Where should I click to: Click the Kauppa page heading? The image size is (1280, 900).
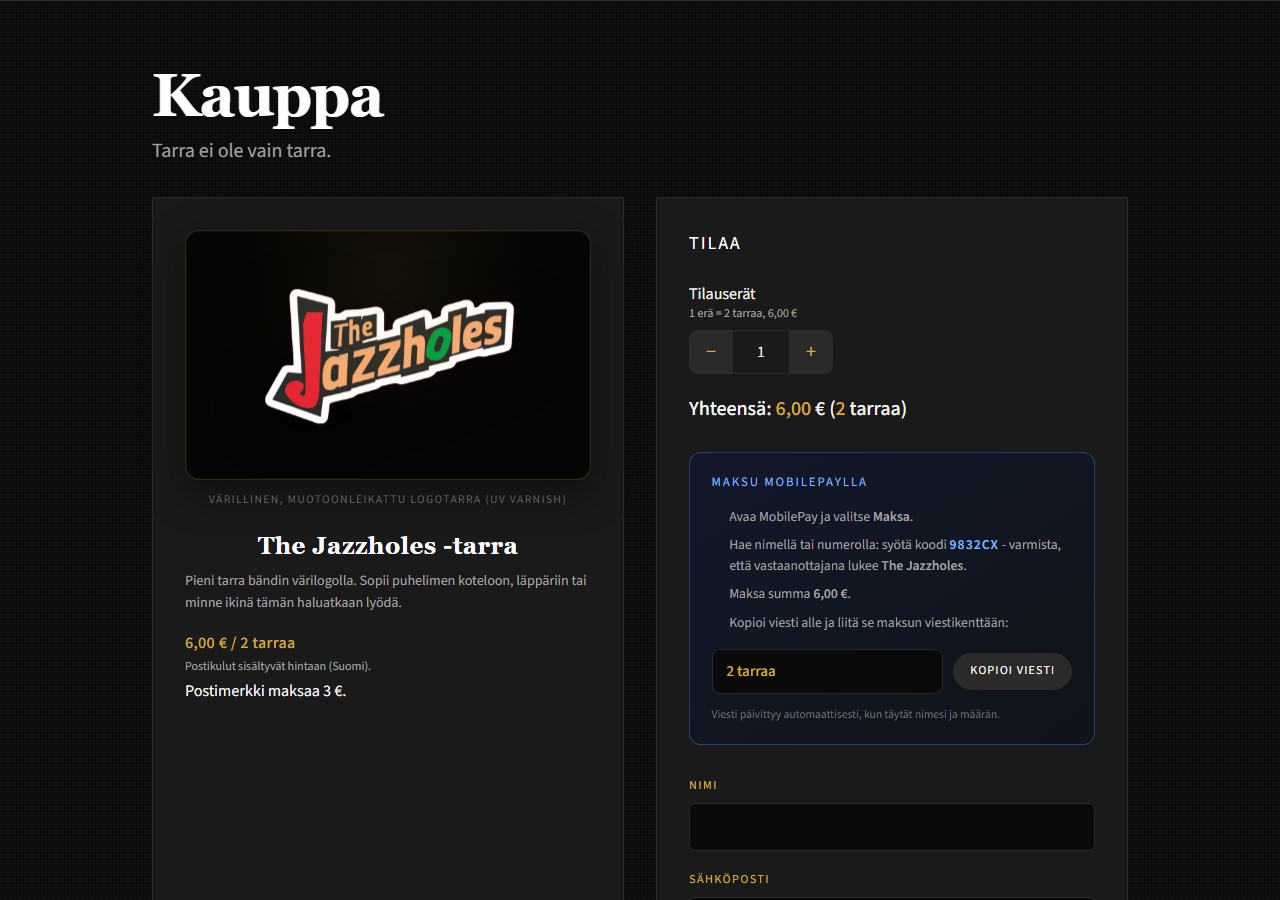(x=268, y=97)
